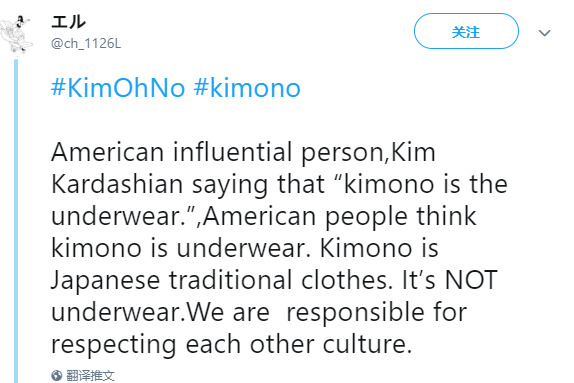Click the @ch_1126L username handle
This screenshot has height=383, width=574.
coord(86,44)
